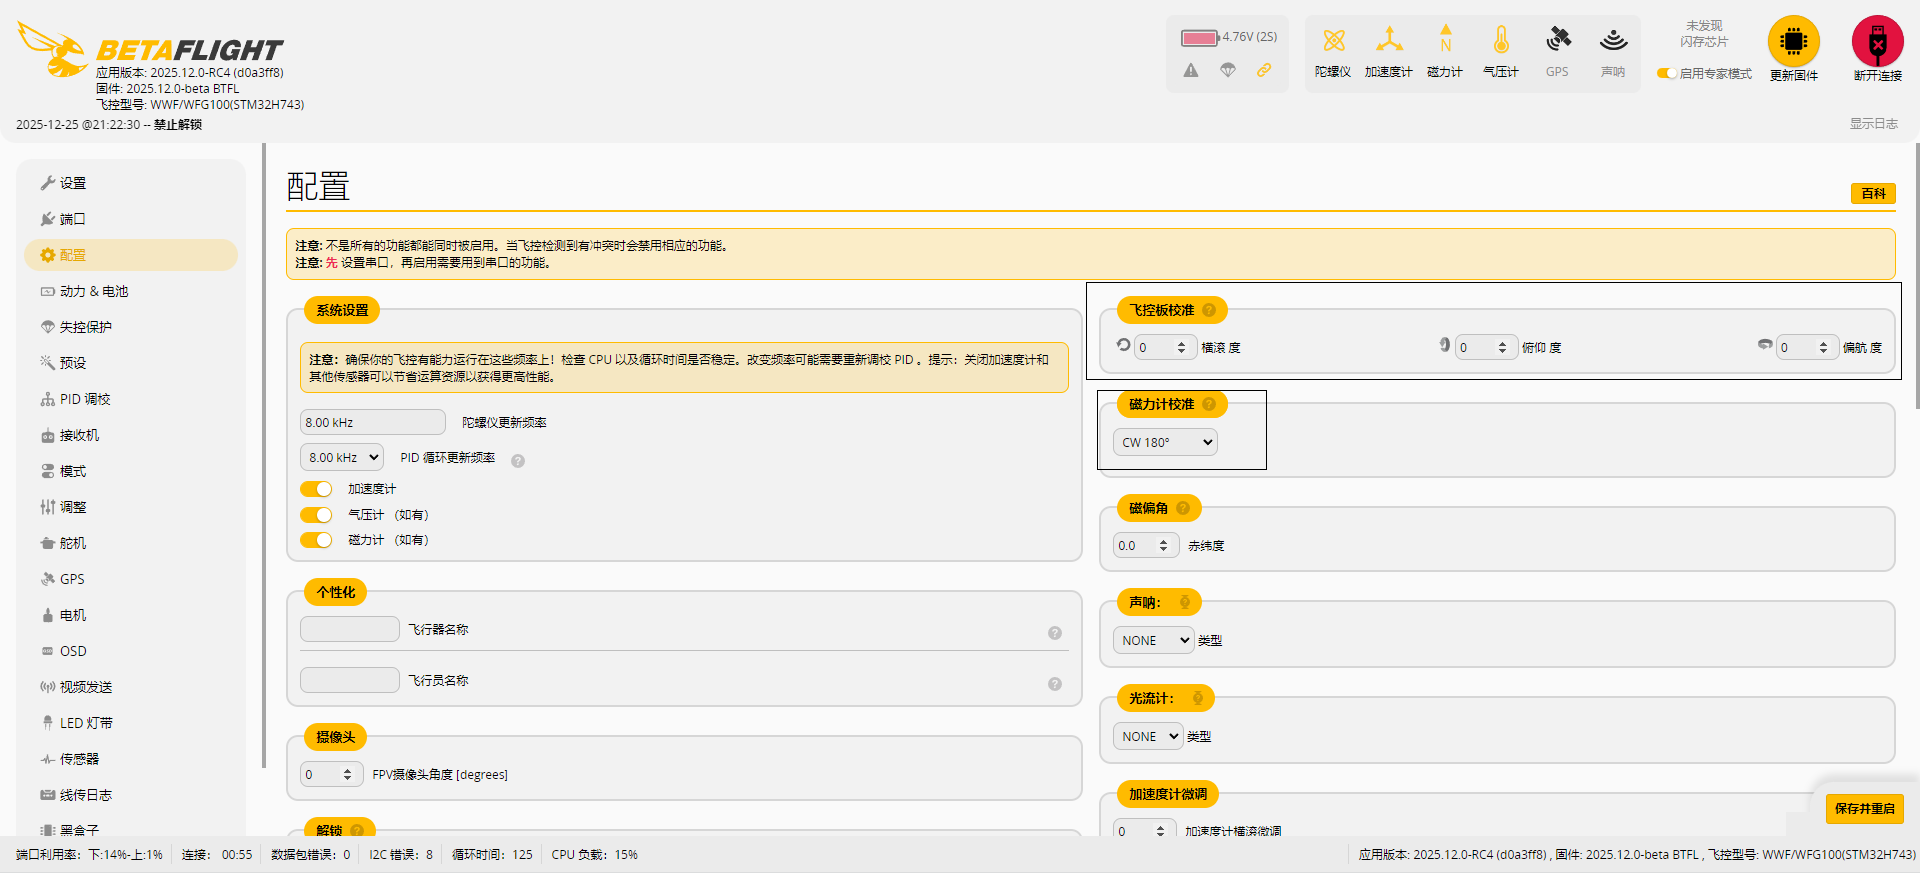Click the 更新固件 firmware flasher icon
1920x879 pixels.
pos(1793,42)
